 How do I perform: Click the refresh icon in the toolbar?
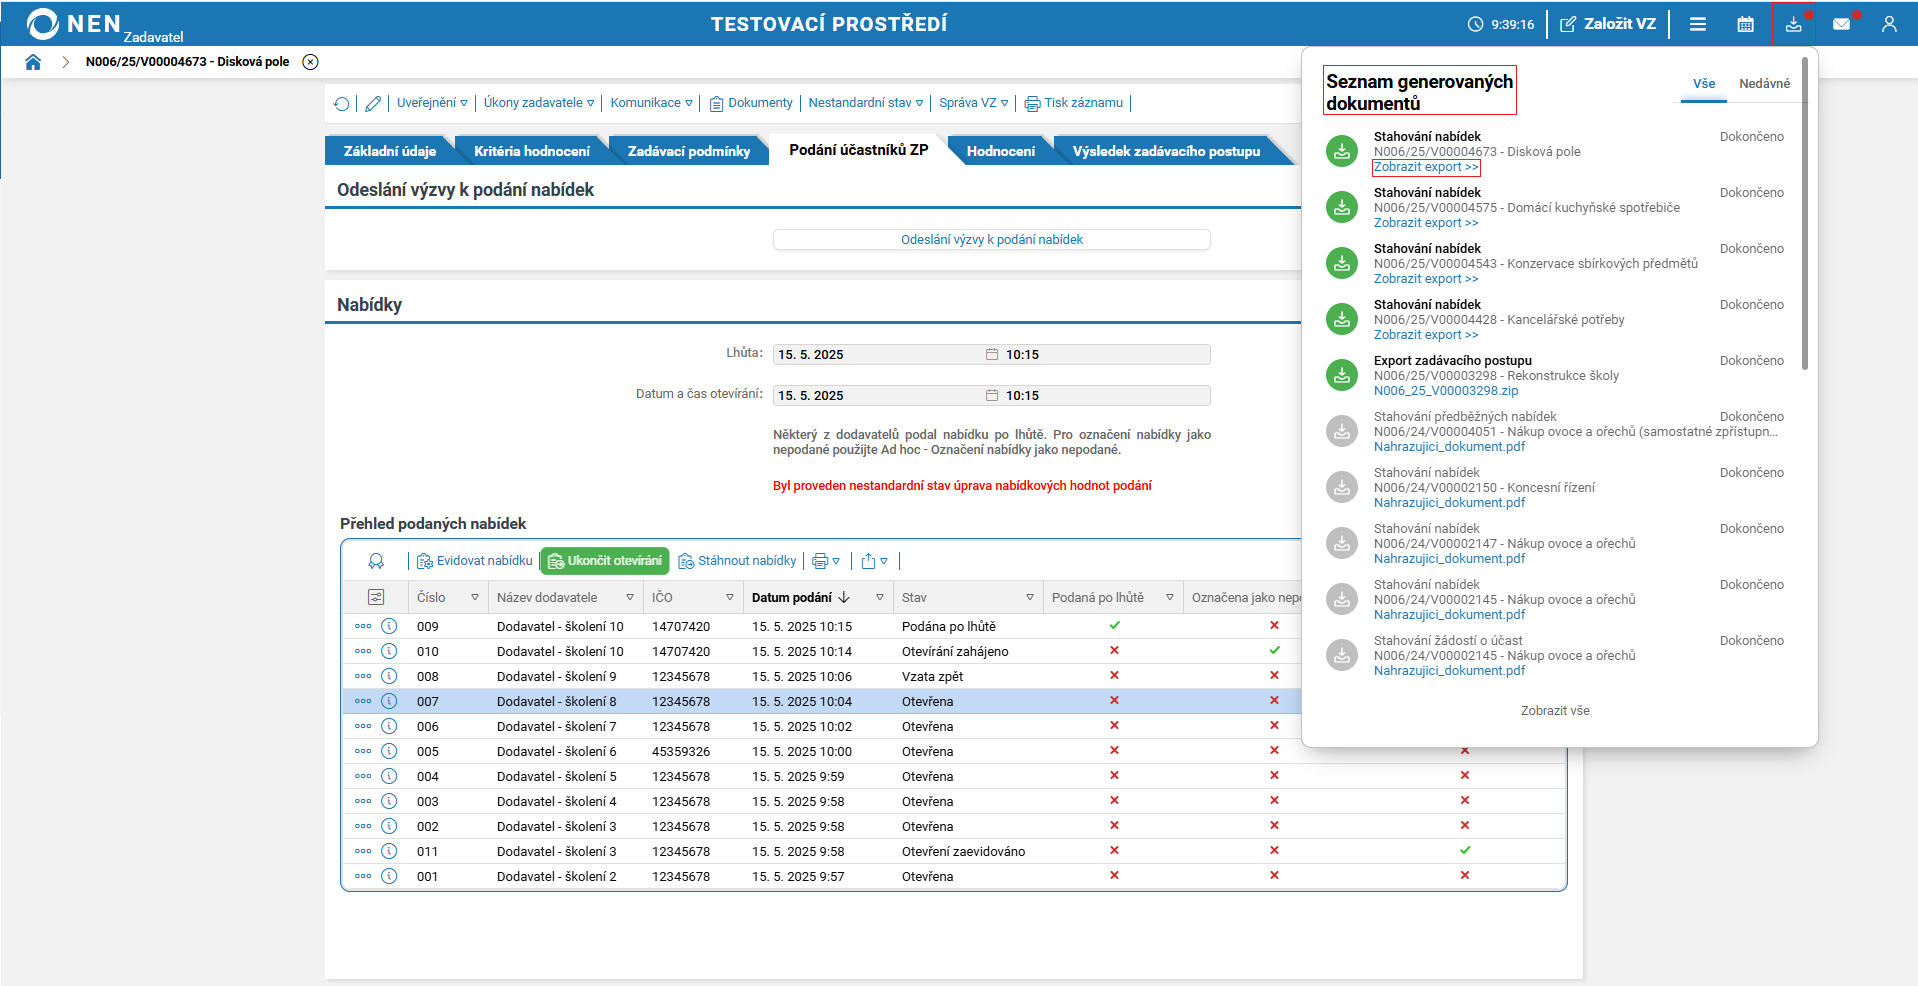click(342, 103)
